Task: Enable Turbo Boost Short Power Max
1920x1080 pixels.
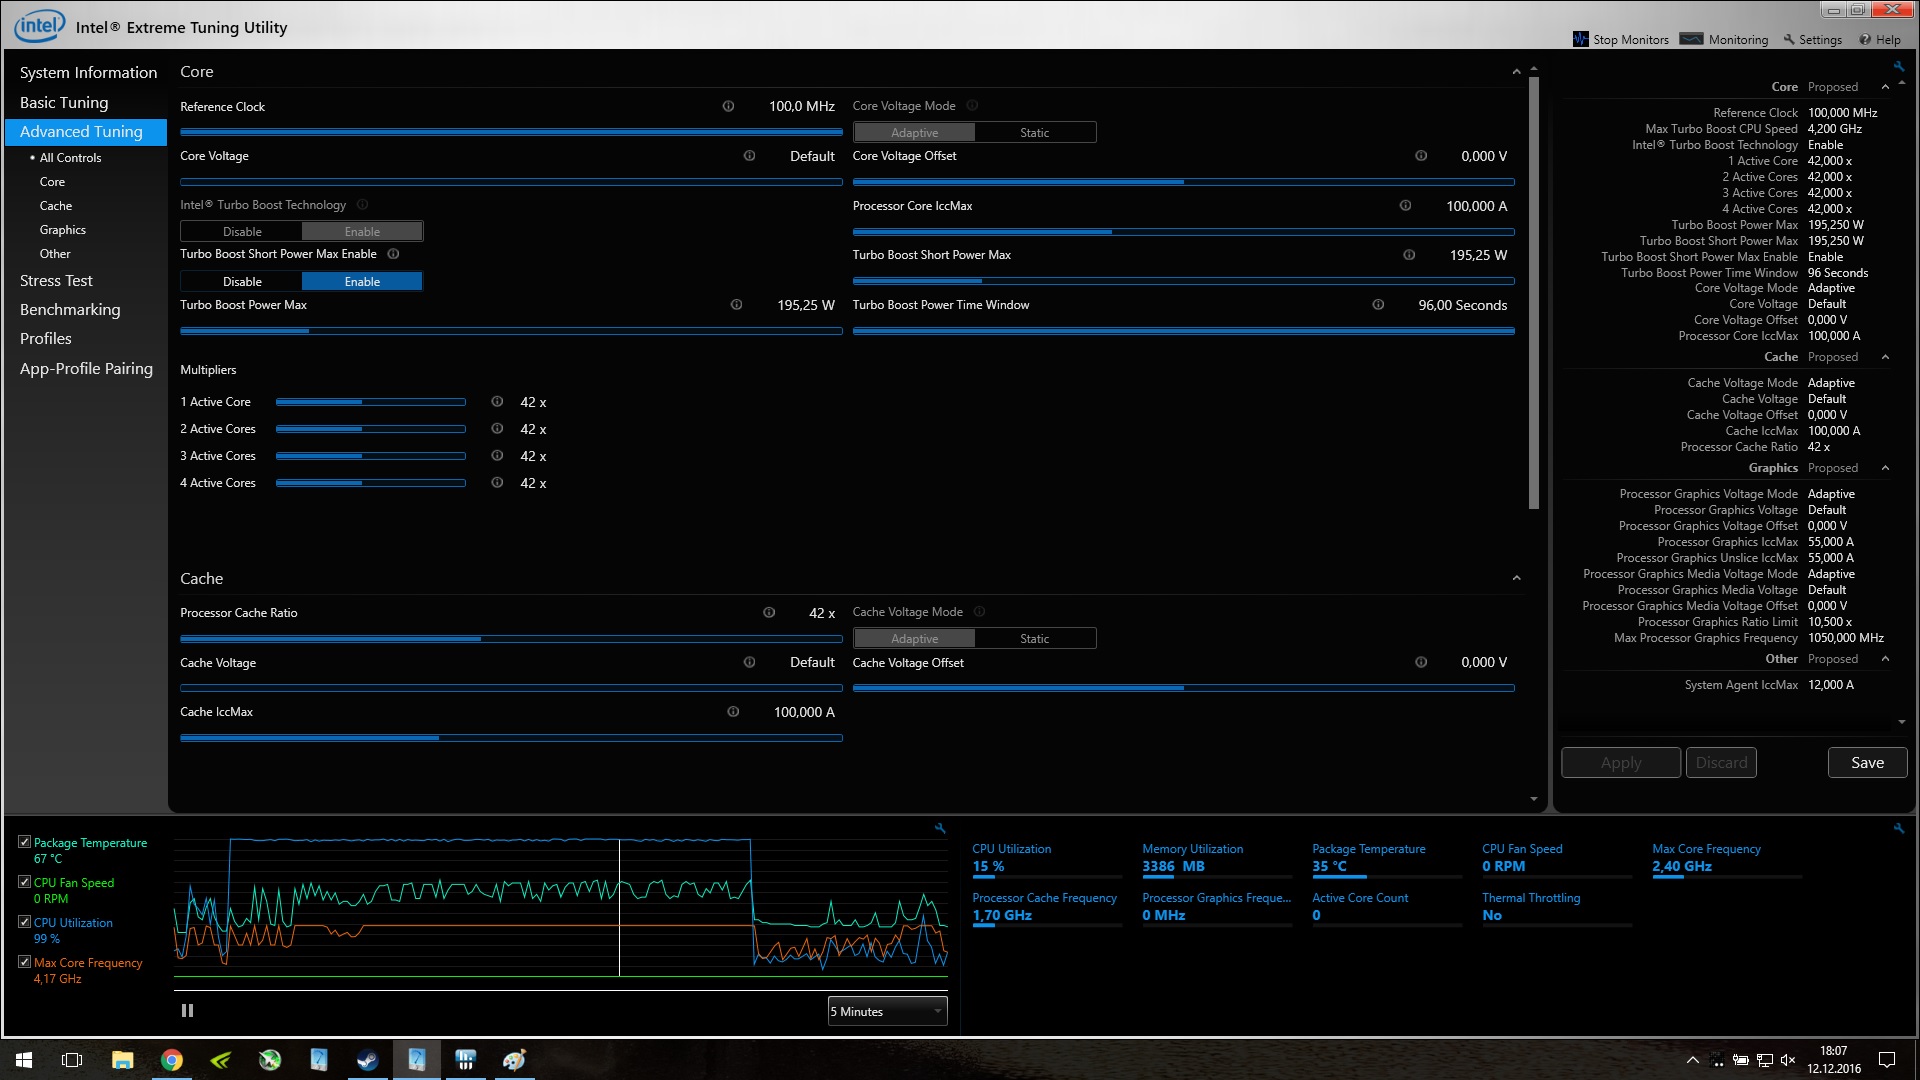Action: point(362,282)
